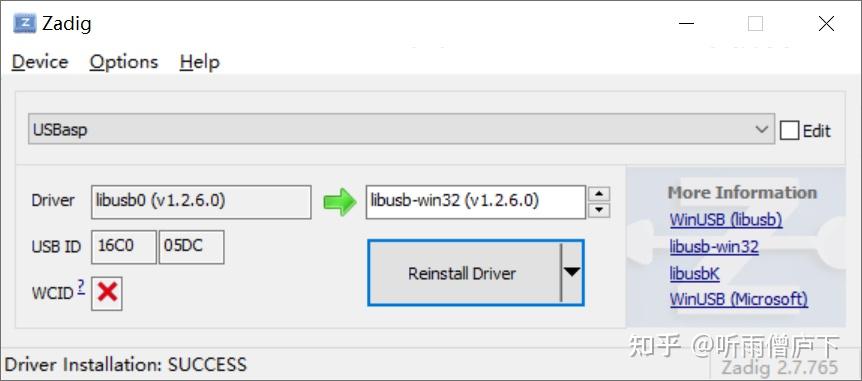The height and width of the screenshot is (381, 862).
Task: Click the 16C0 USB vendor ID field
Action: tap(124, 247)
